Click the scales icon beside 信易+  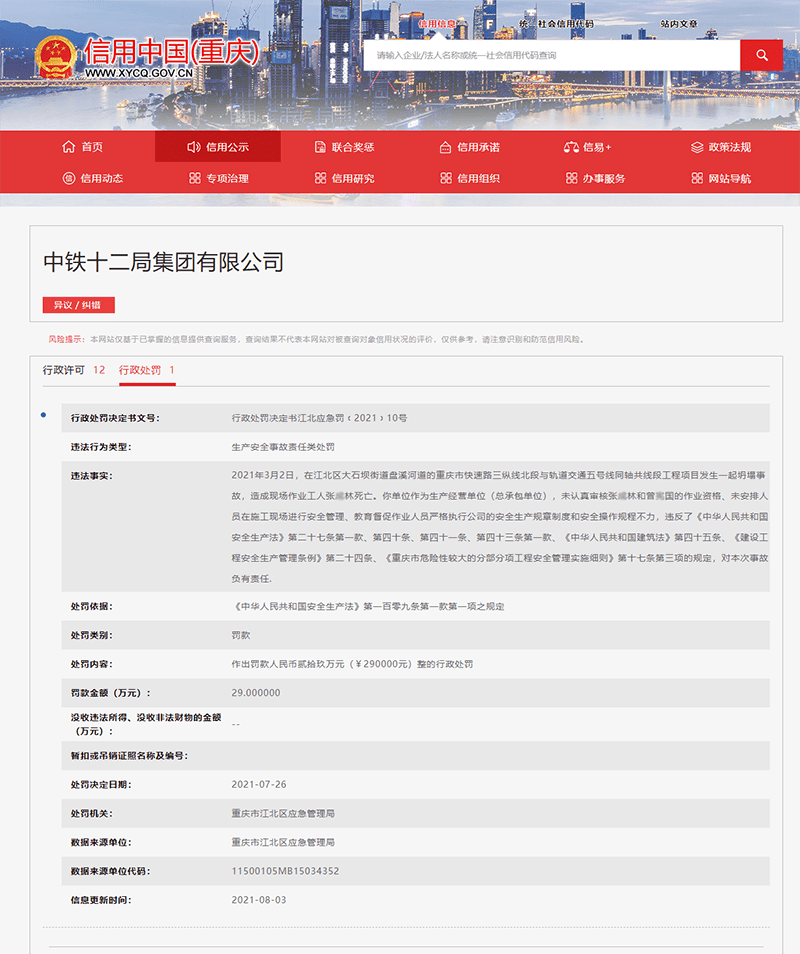pos(571,147)
